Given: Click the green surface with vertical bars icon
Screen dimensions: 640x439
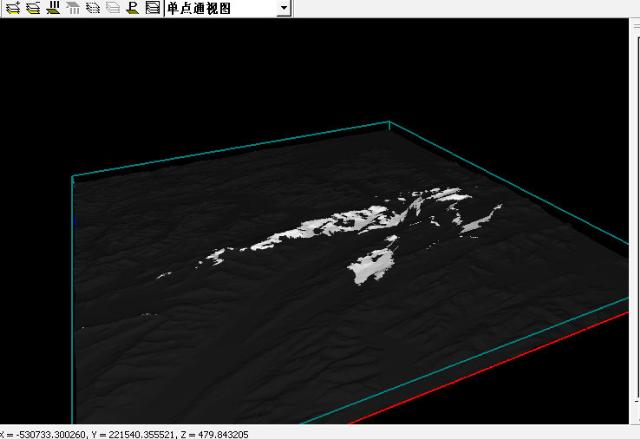Looking at the screenshot, I should 53,7.
